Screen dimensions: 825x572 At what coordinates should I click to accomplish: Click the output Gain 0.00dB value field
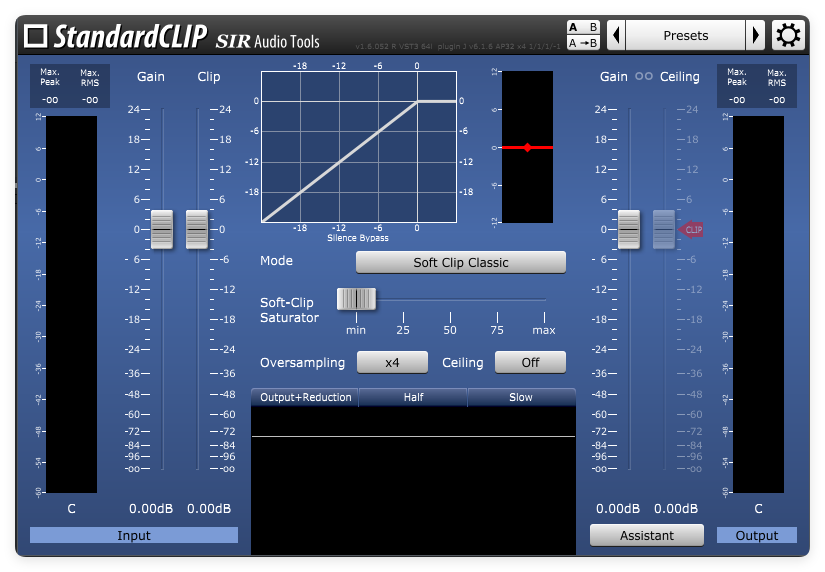(x=618, y=509)
